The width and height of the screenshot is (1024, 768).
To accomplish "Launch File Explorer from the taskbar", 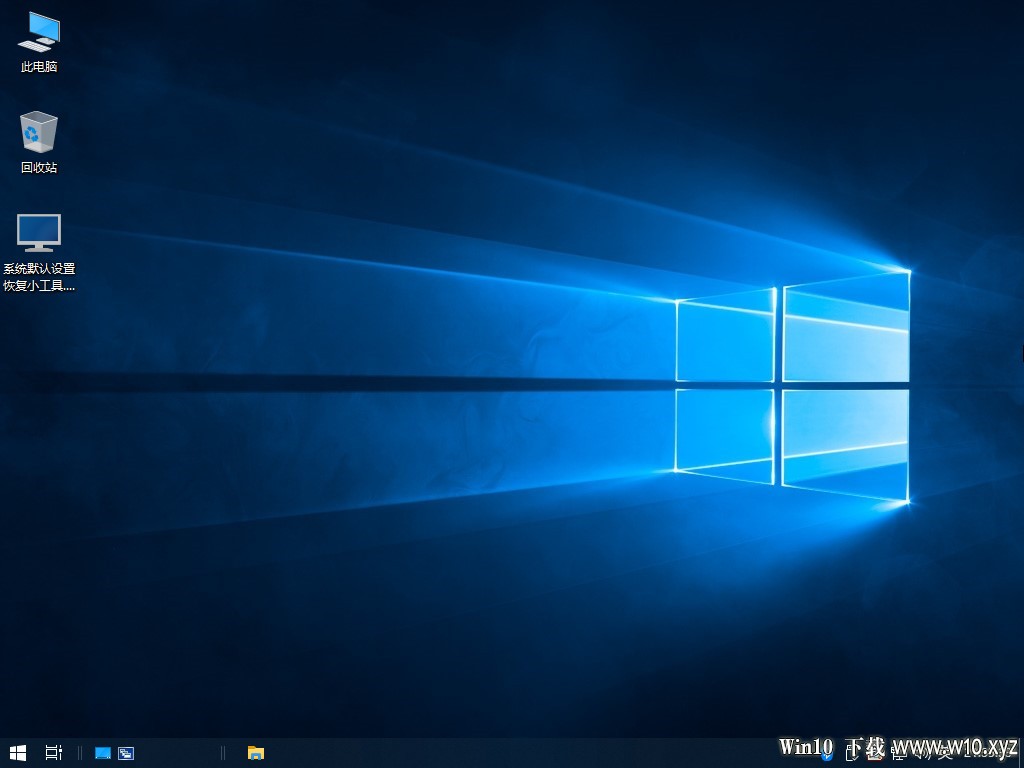I will click(x=256, y=753).
